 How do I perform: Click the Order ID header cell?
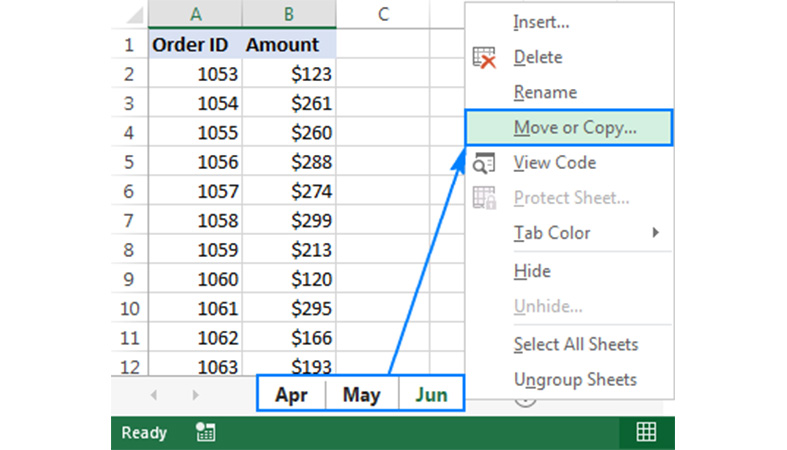click(194, 45)
